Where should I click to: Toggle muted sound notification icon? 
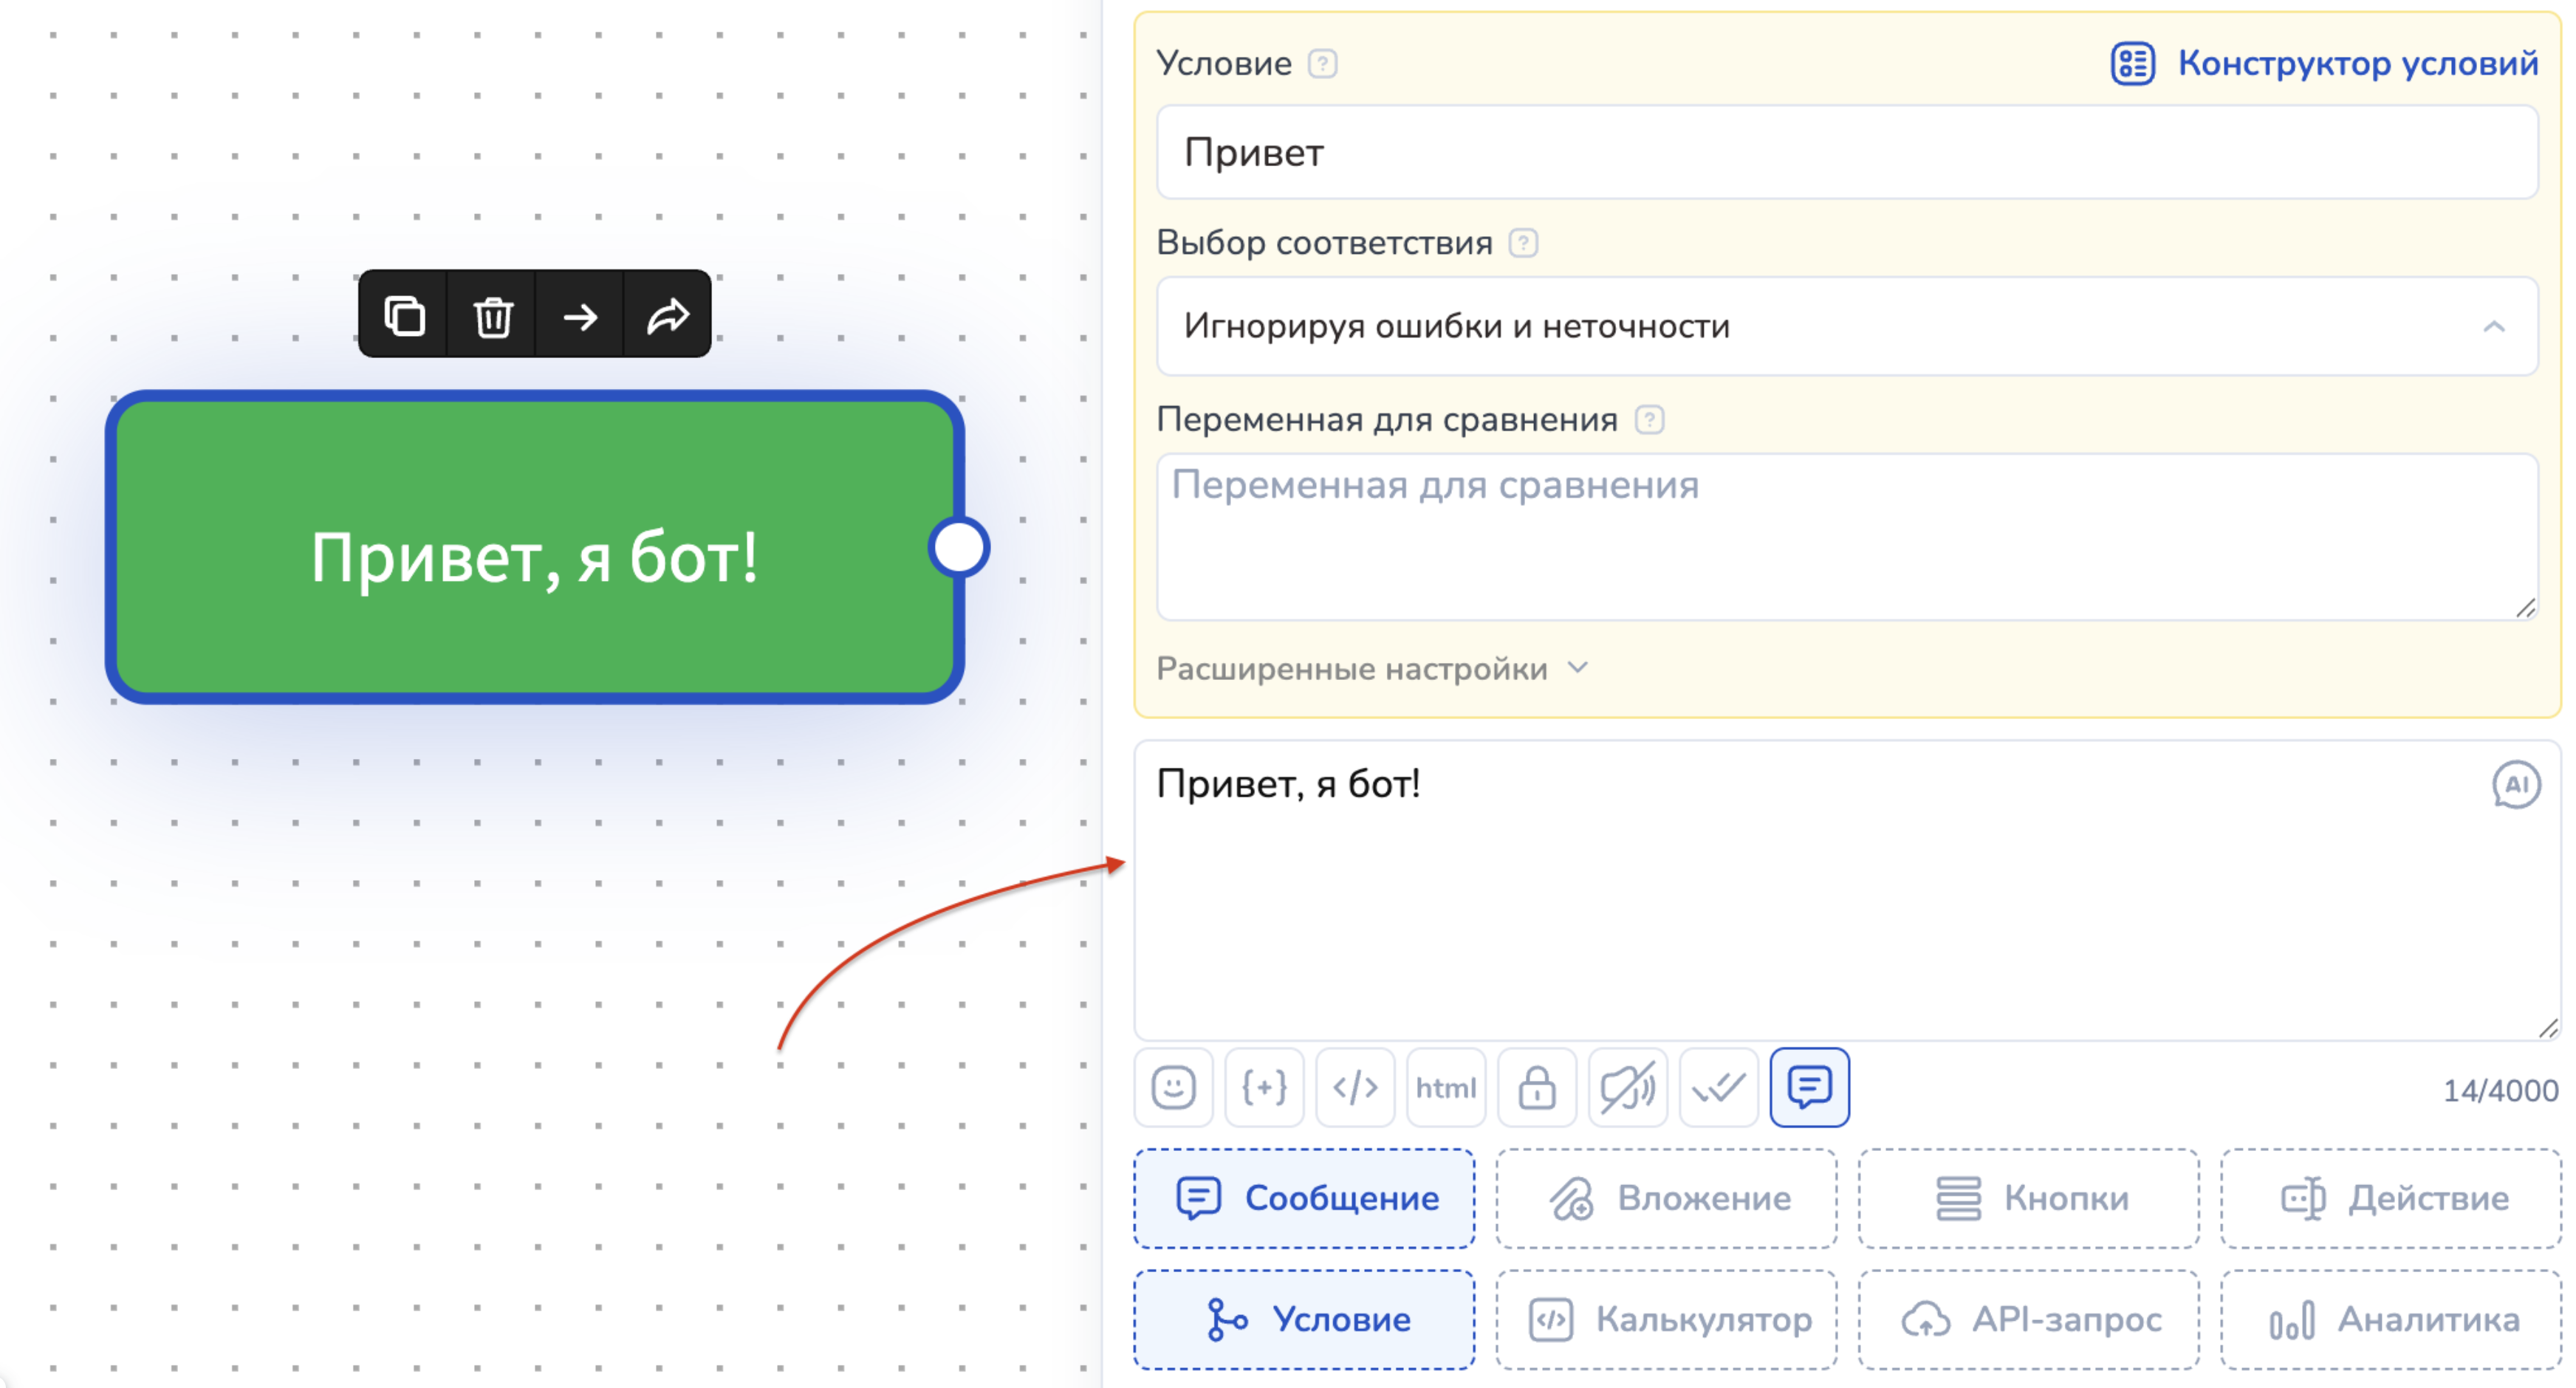point(1627,1087)
